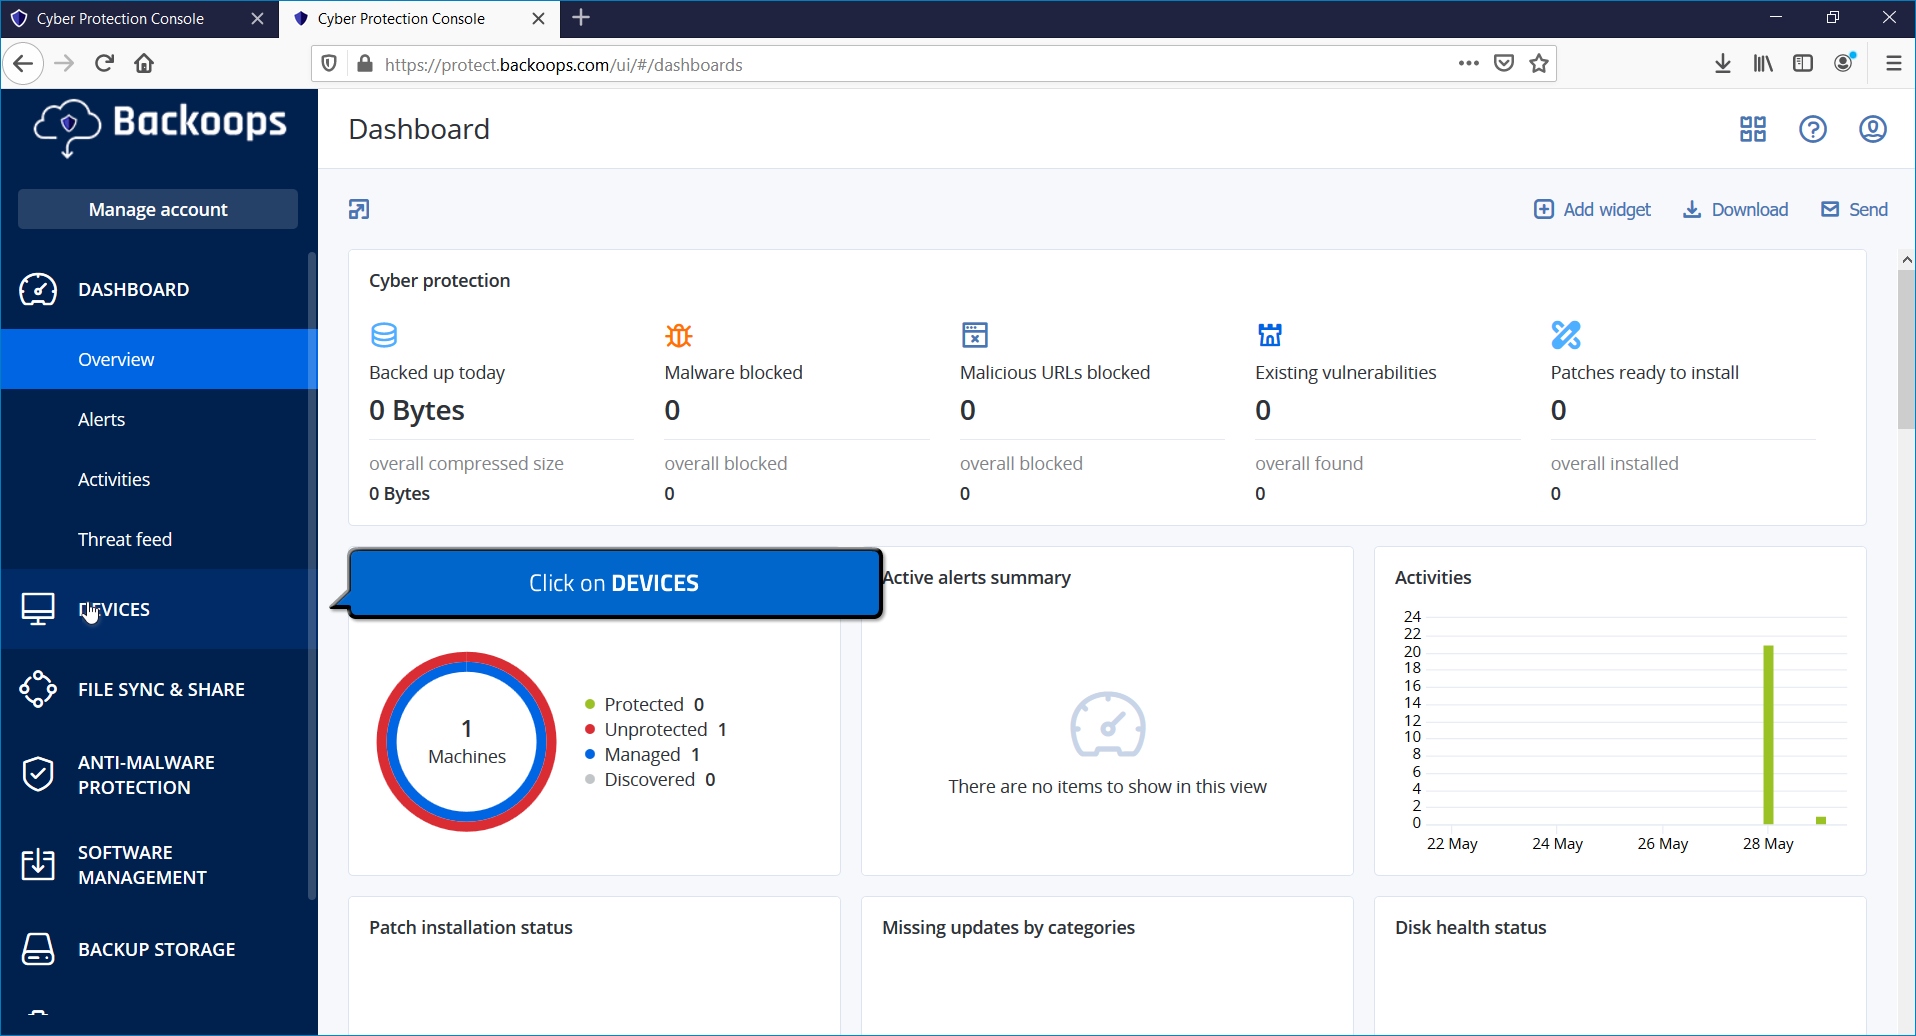Click the Devices monitor icon
The width and height of the screenshot is (1916, 1036).
click(x=38, y=609)
